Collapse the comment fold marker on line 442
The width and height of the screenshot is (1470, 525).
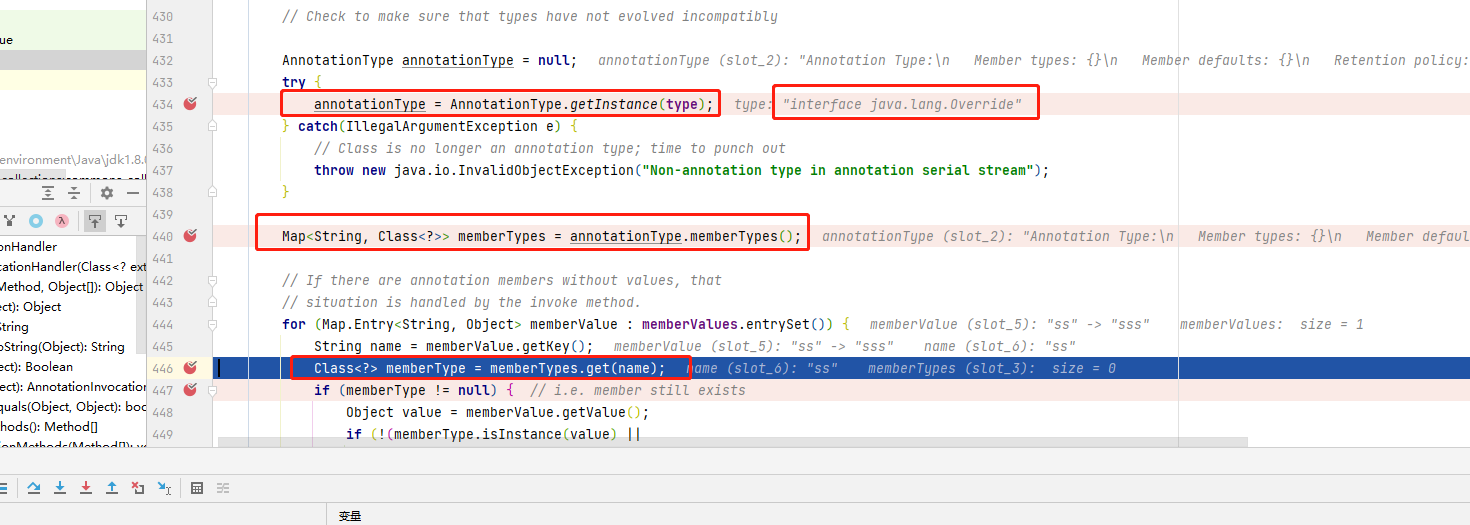pos(212,280)
